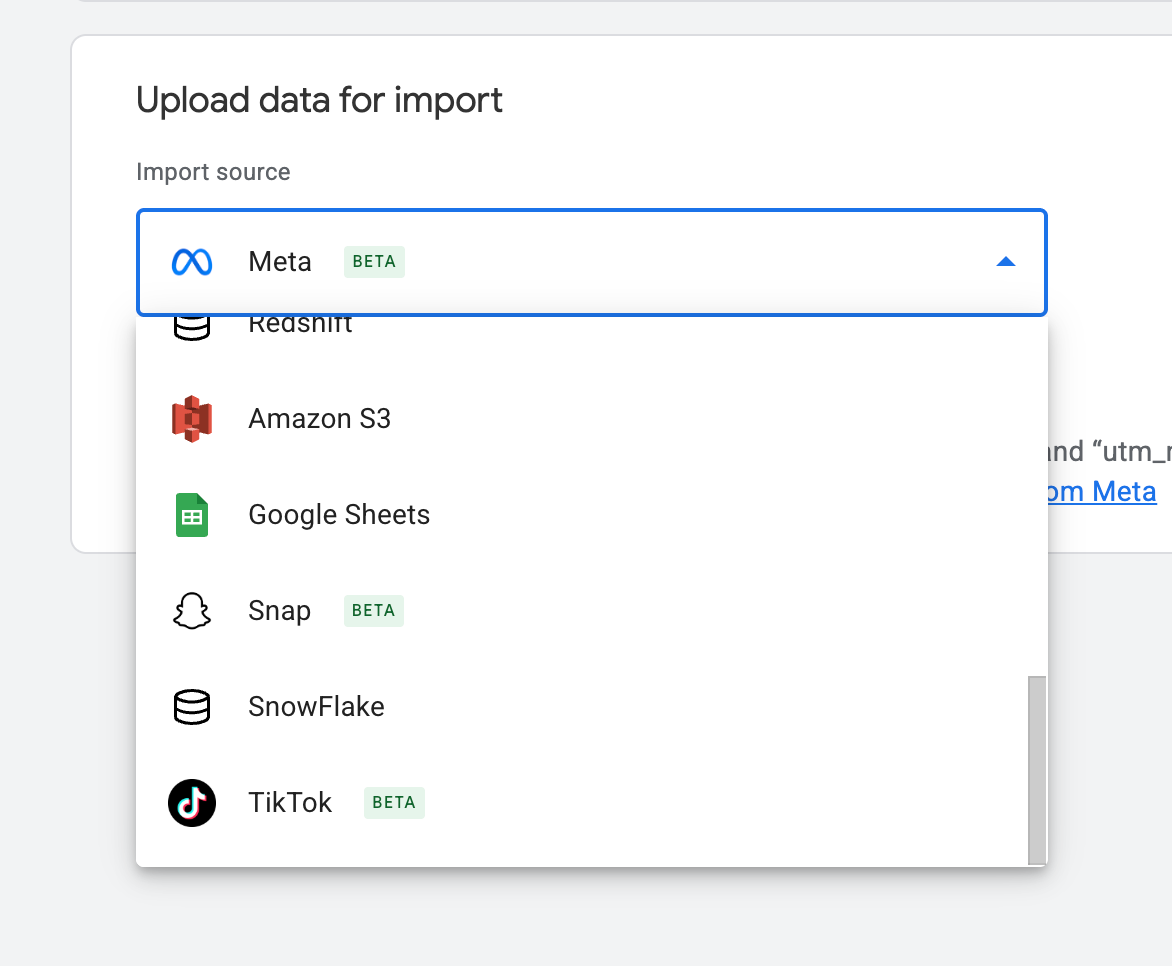Click the BETA badge beside Meta

pos(374,262)
